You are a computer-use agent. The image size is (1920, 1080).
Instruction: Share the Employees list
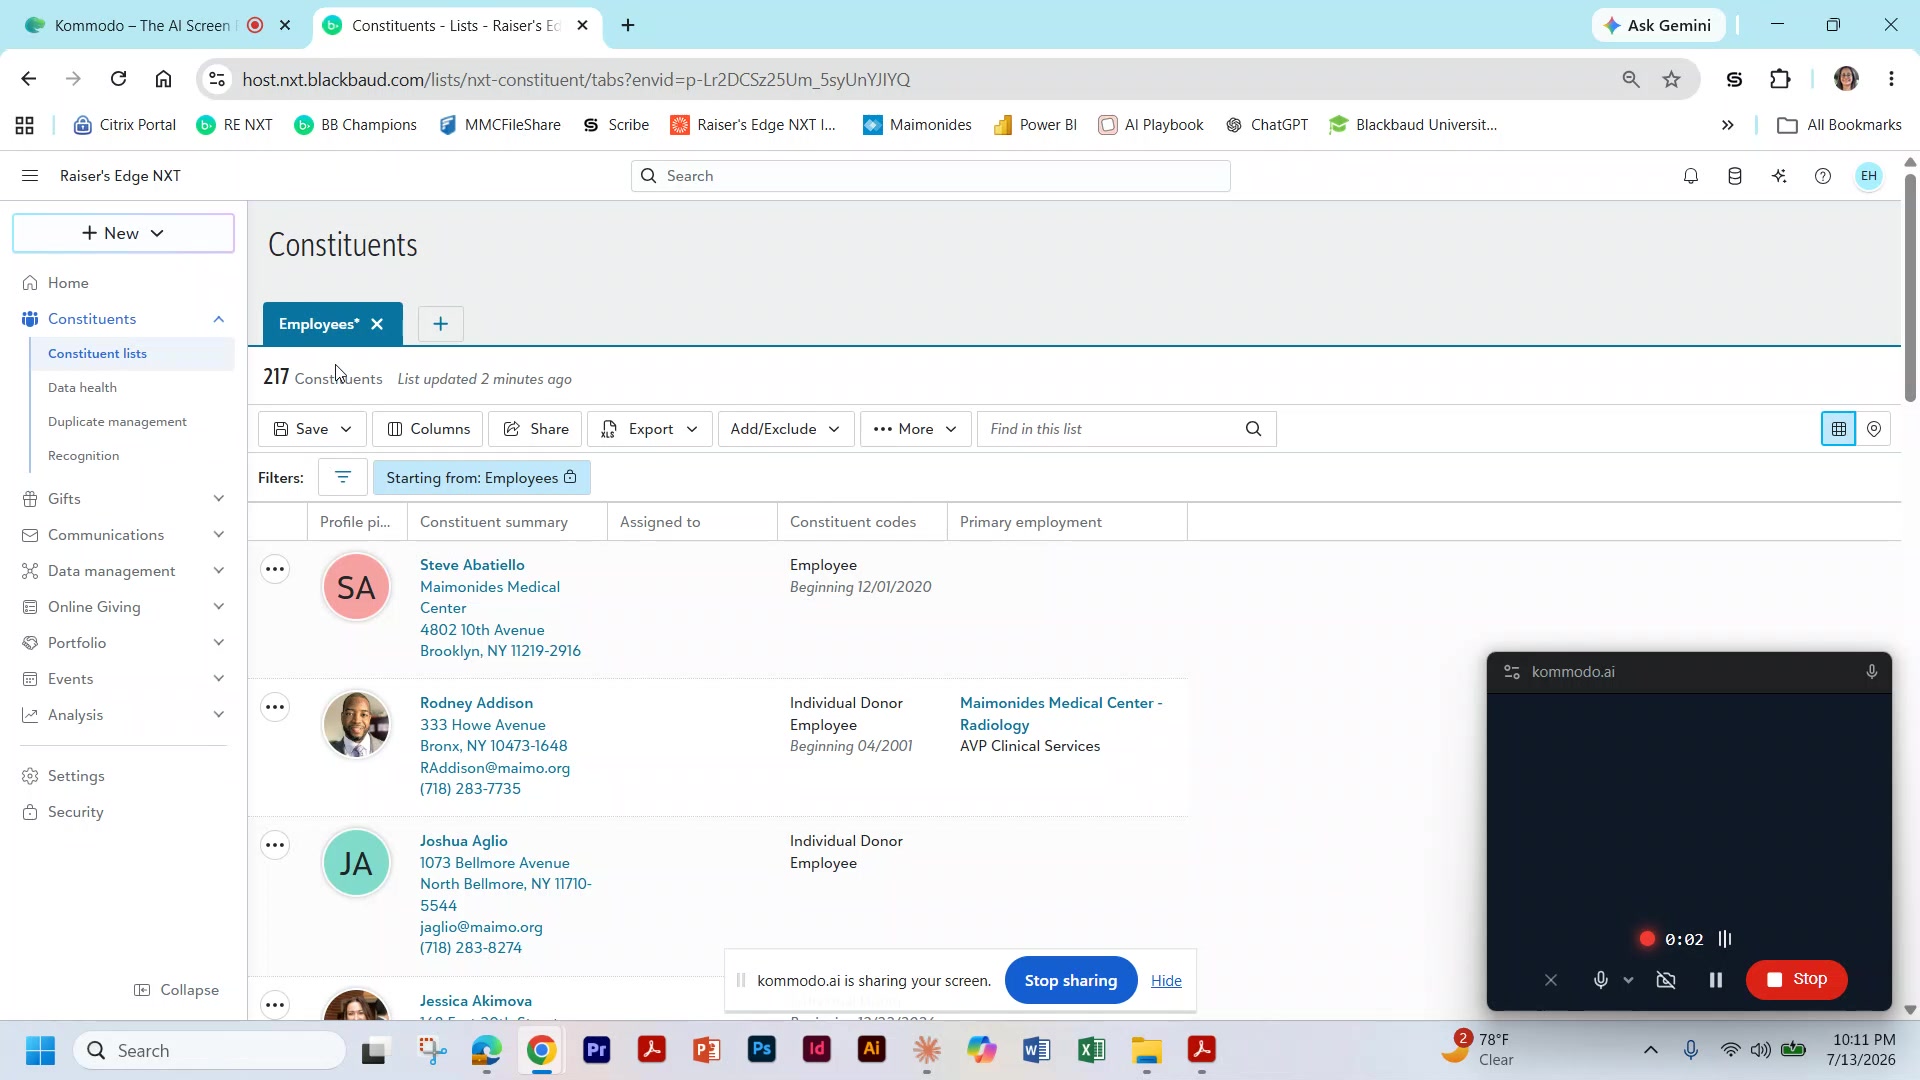(536, 429)
